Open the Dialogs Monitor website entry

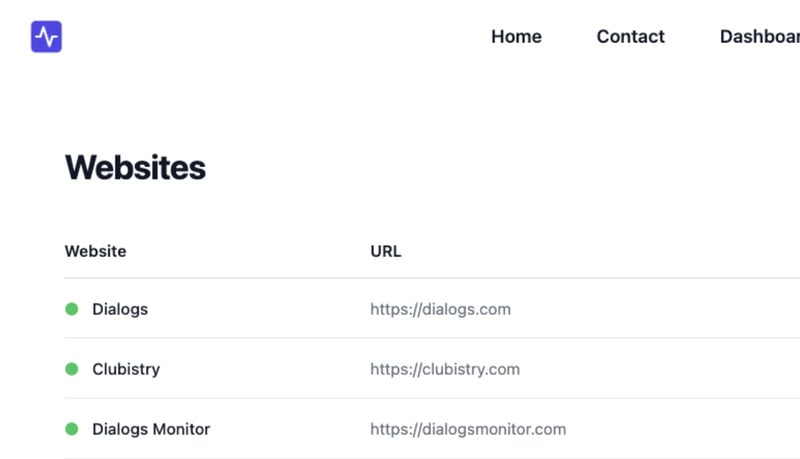pos(151,429)
